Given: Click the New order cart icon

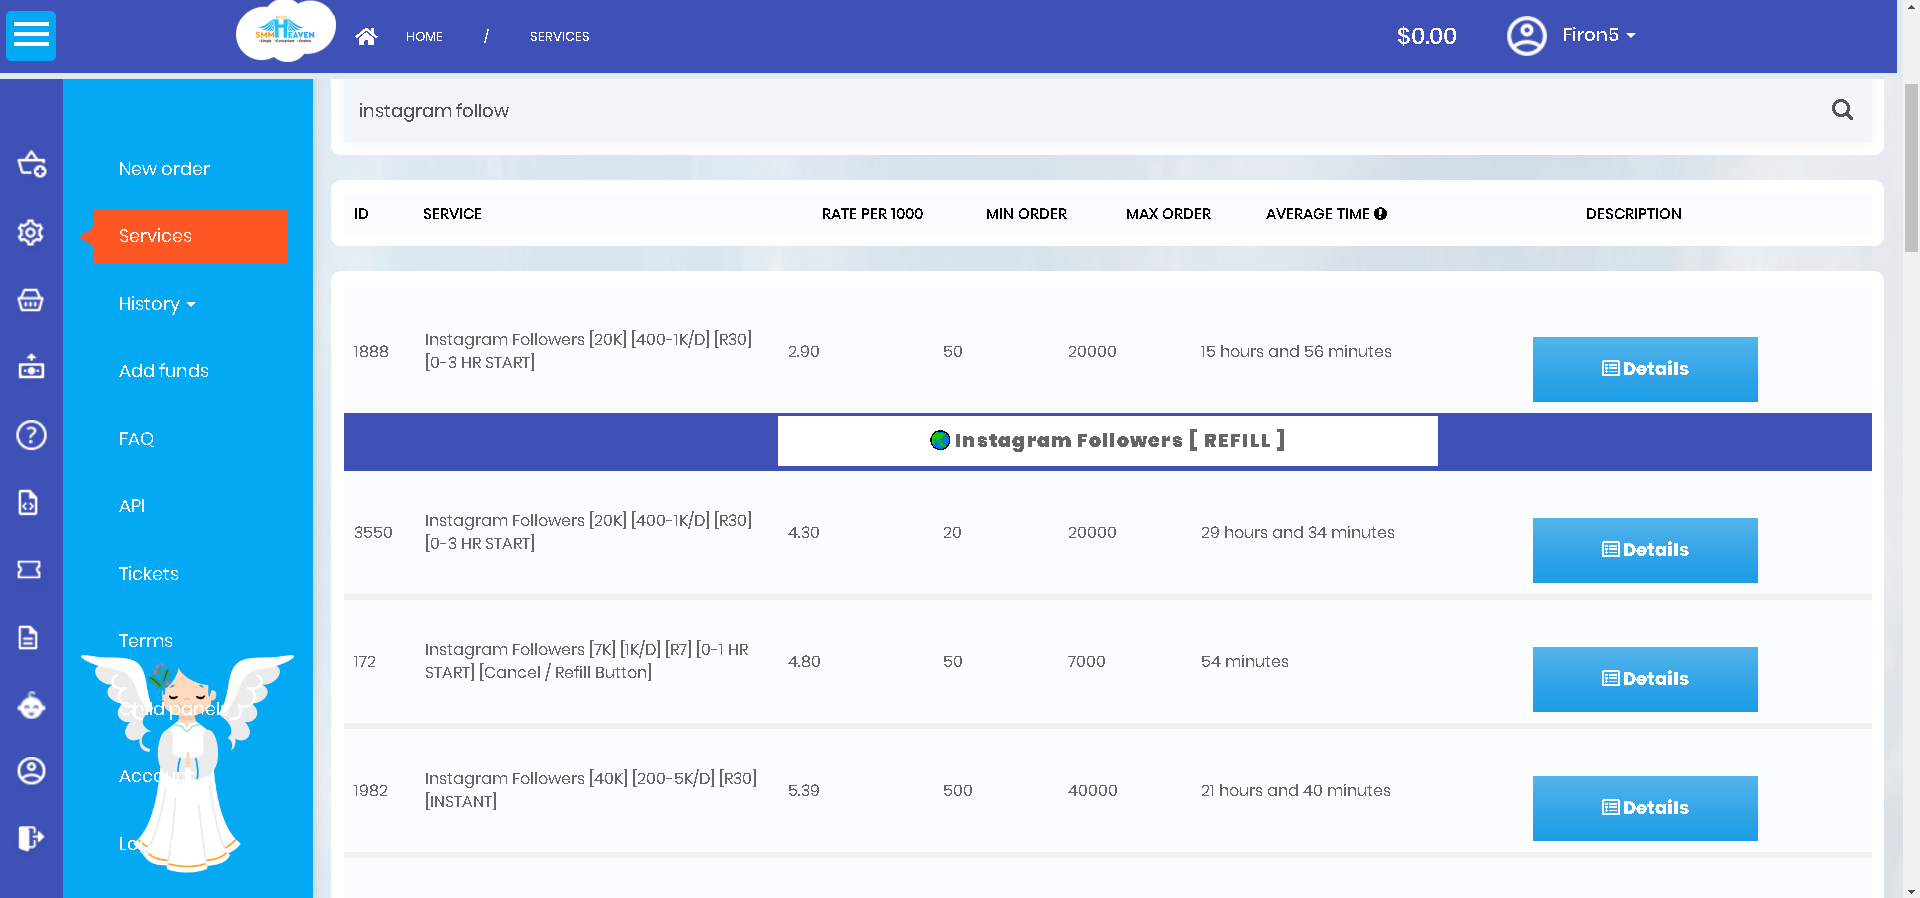Looking at the screenshot, I should coord(31,164).
